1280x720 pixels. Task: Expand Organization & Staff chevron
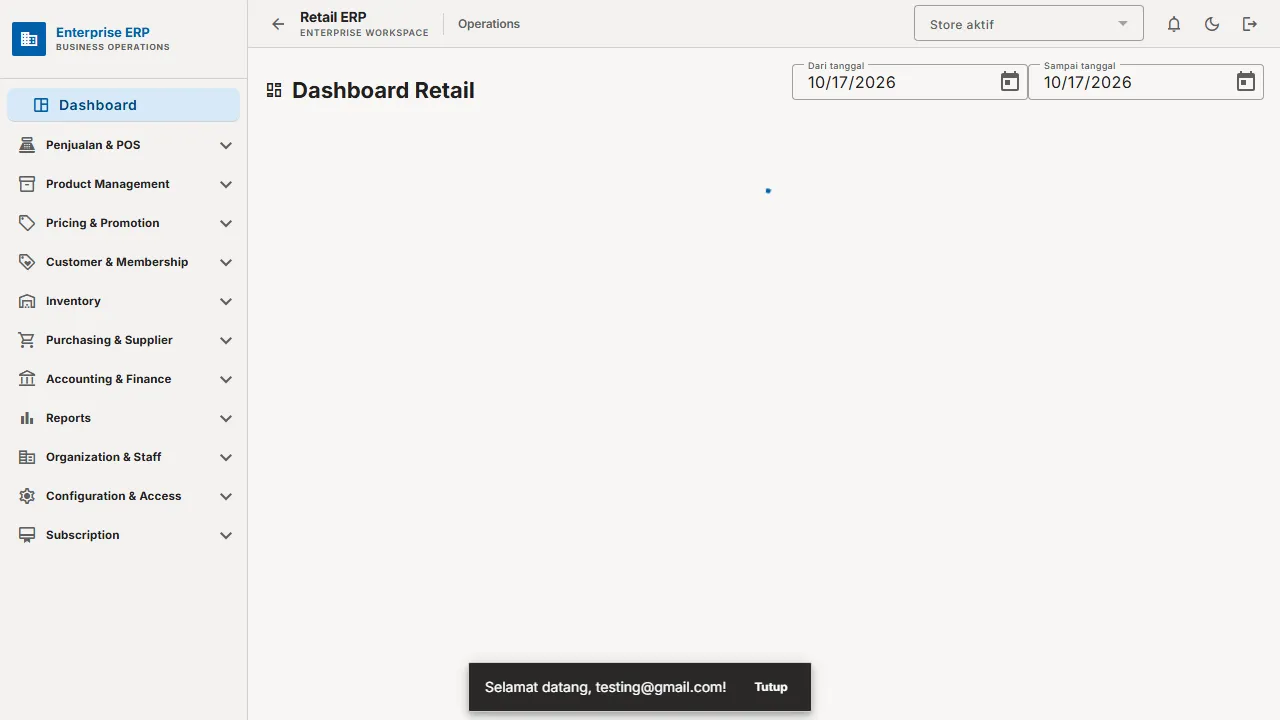pyautogui.click(x=226, y=457)
